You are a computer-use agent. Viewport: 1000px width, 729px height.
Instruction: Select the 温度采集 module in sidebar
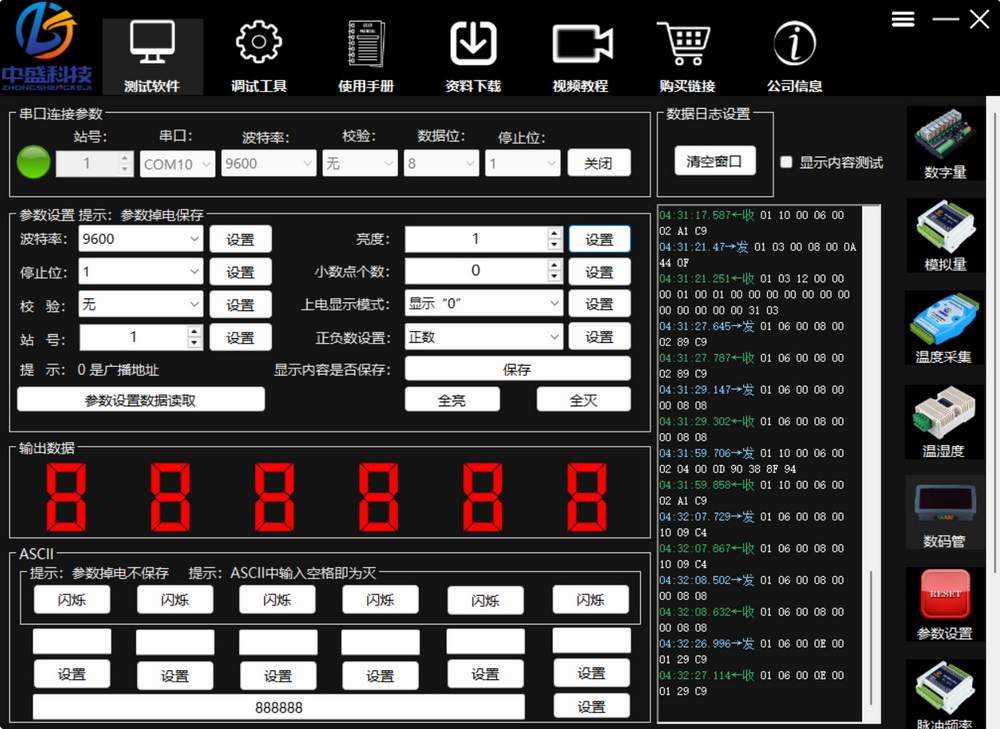pyautogui.click(x=944, y=320)
